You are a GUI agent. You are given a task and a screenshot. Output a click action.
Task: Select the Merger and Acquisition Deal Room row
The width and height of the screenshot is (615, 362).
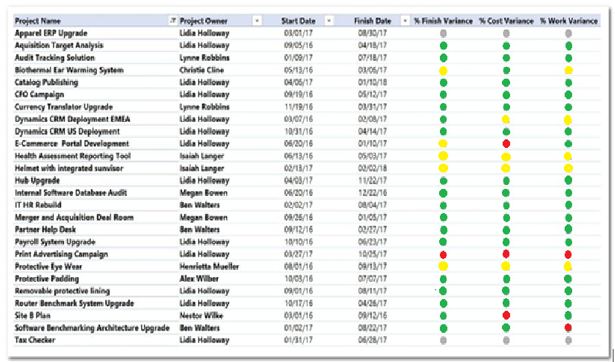pos(307,217)
